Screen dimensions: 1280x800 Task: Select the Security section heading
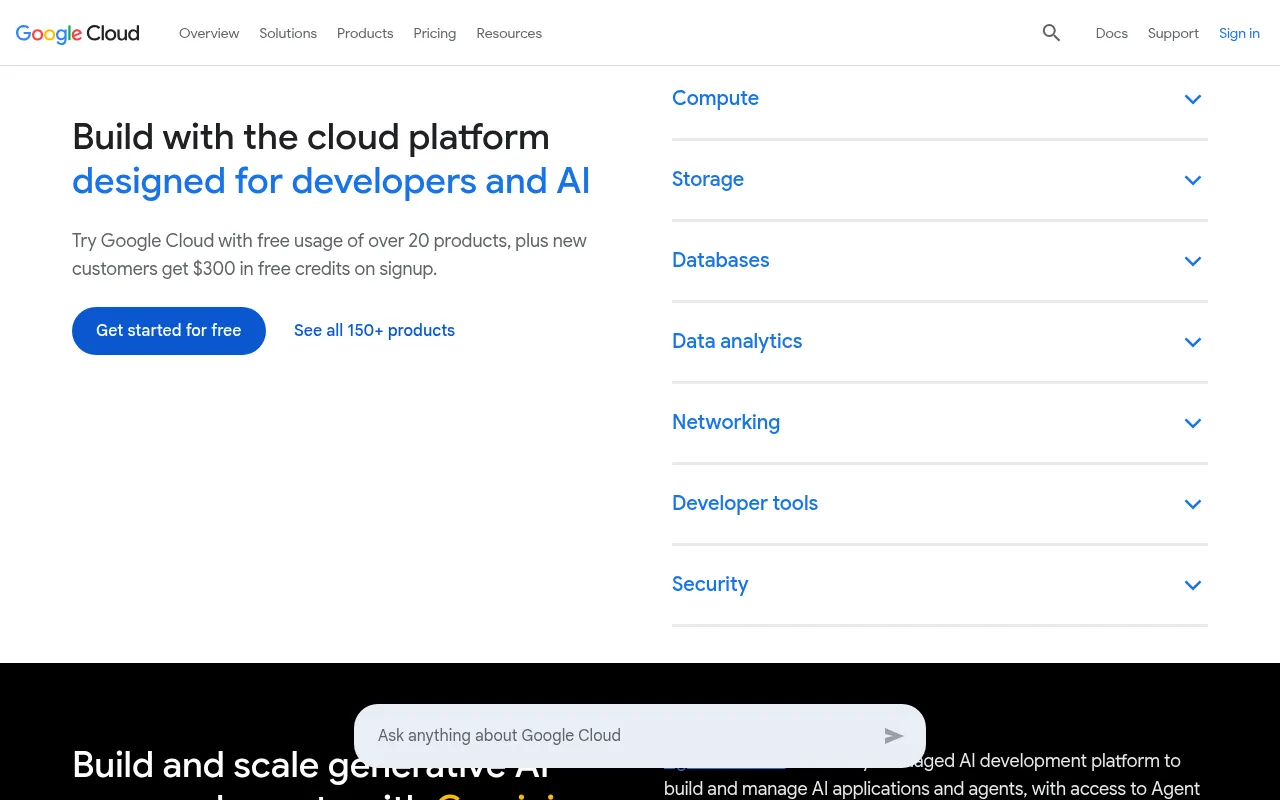point(710,584)
